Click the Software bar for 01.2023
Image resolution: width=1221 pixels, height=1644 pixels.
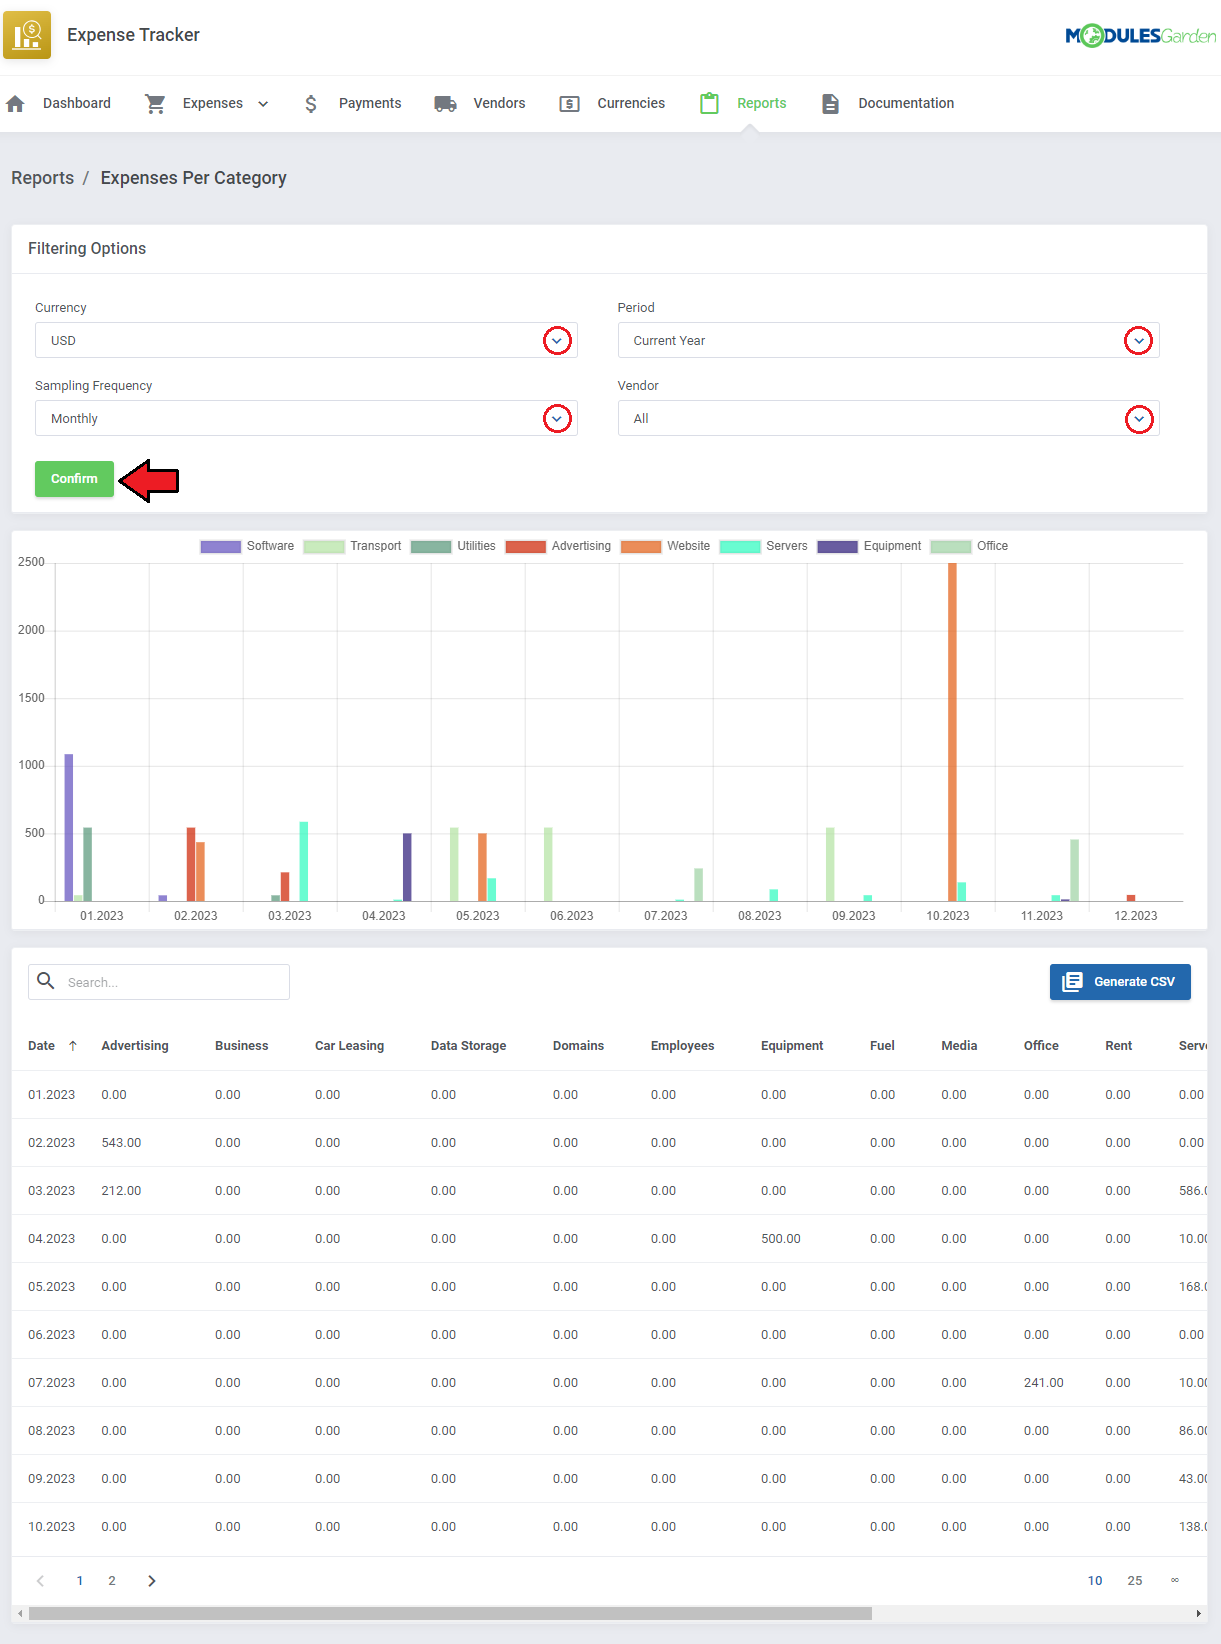click(x=69, y=827)
